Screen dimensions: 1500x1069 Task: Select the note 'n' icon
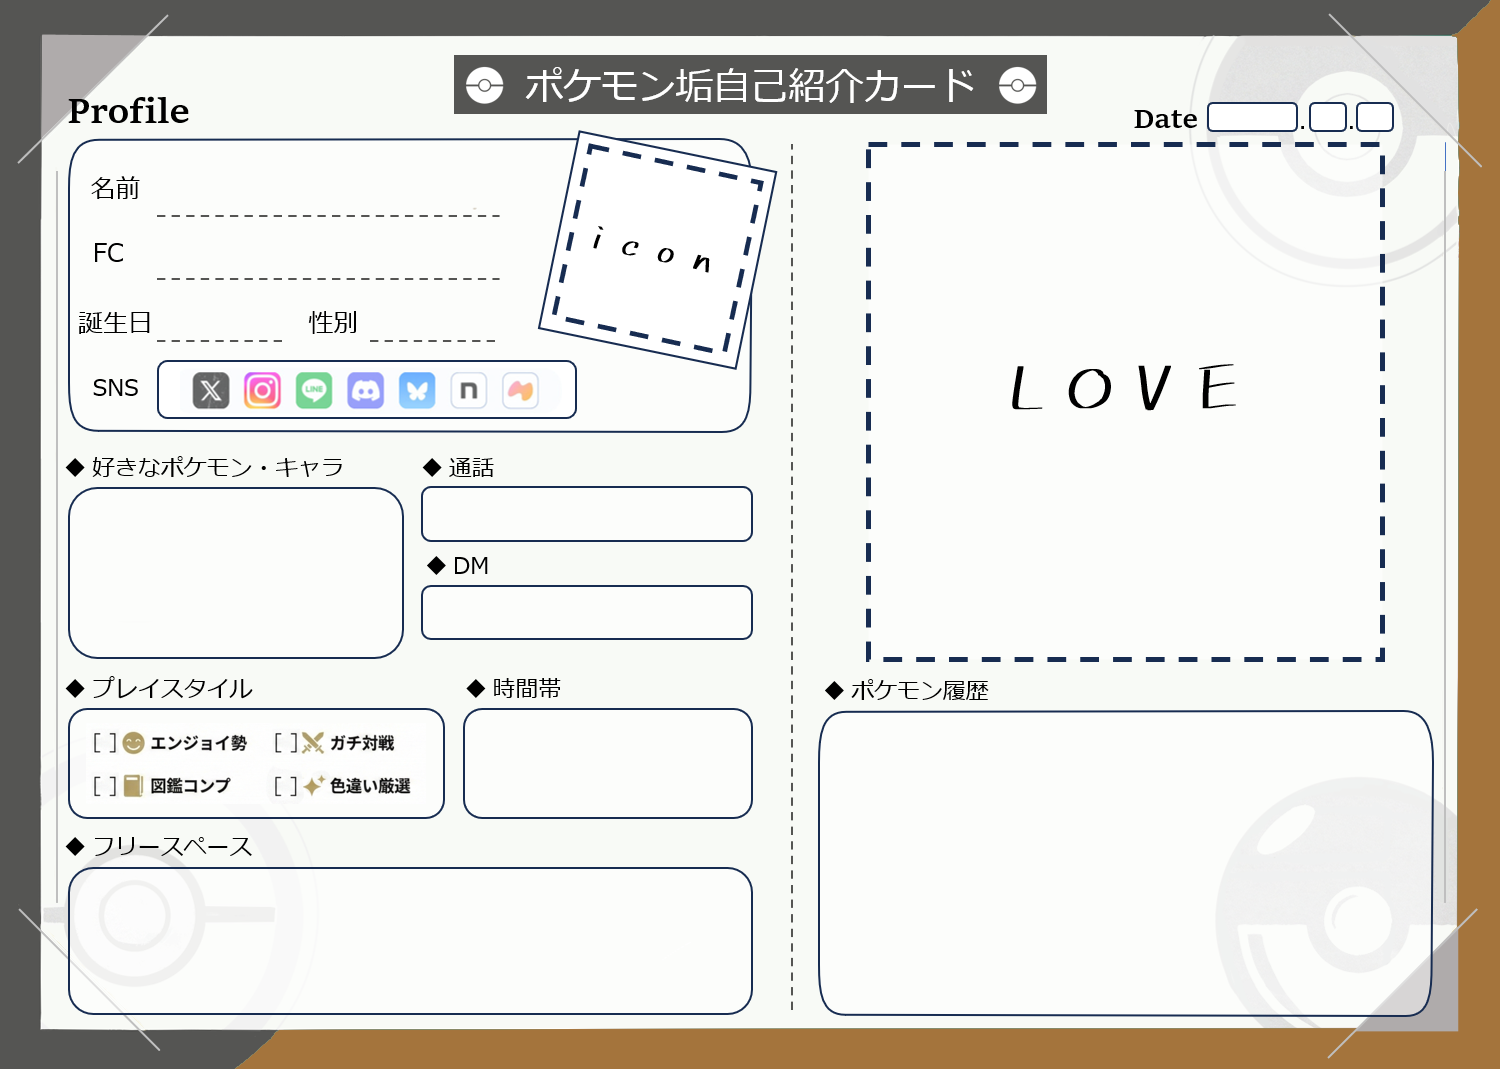(x=469, y=390)
